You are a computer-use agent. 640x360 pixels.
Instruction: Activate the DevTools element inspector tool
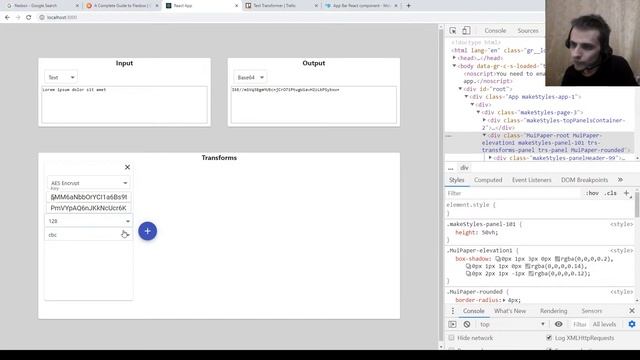click(453, 31)
